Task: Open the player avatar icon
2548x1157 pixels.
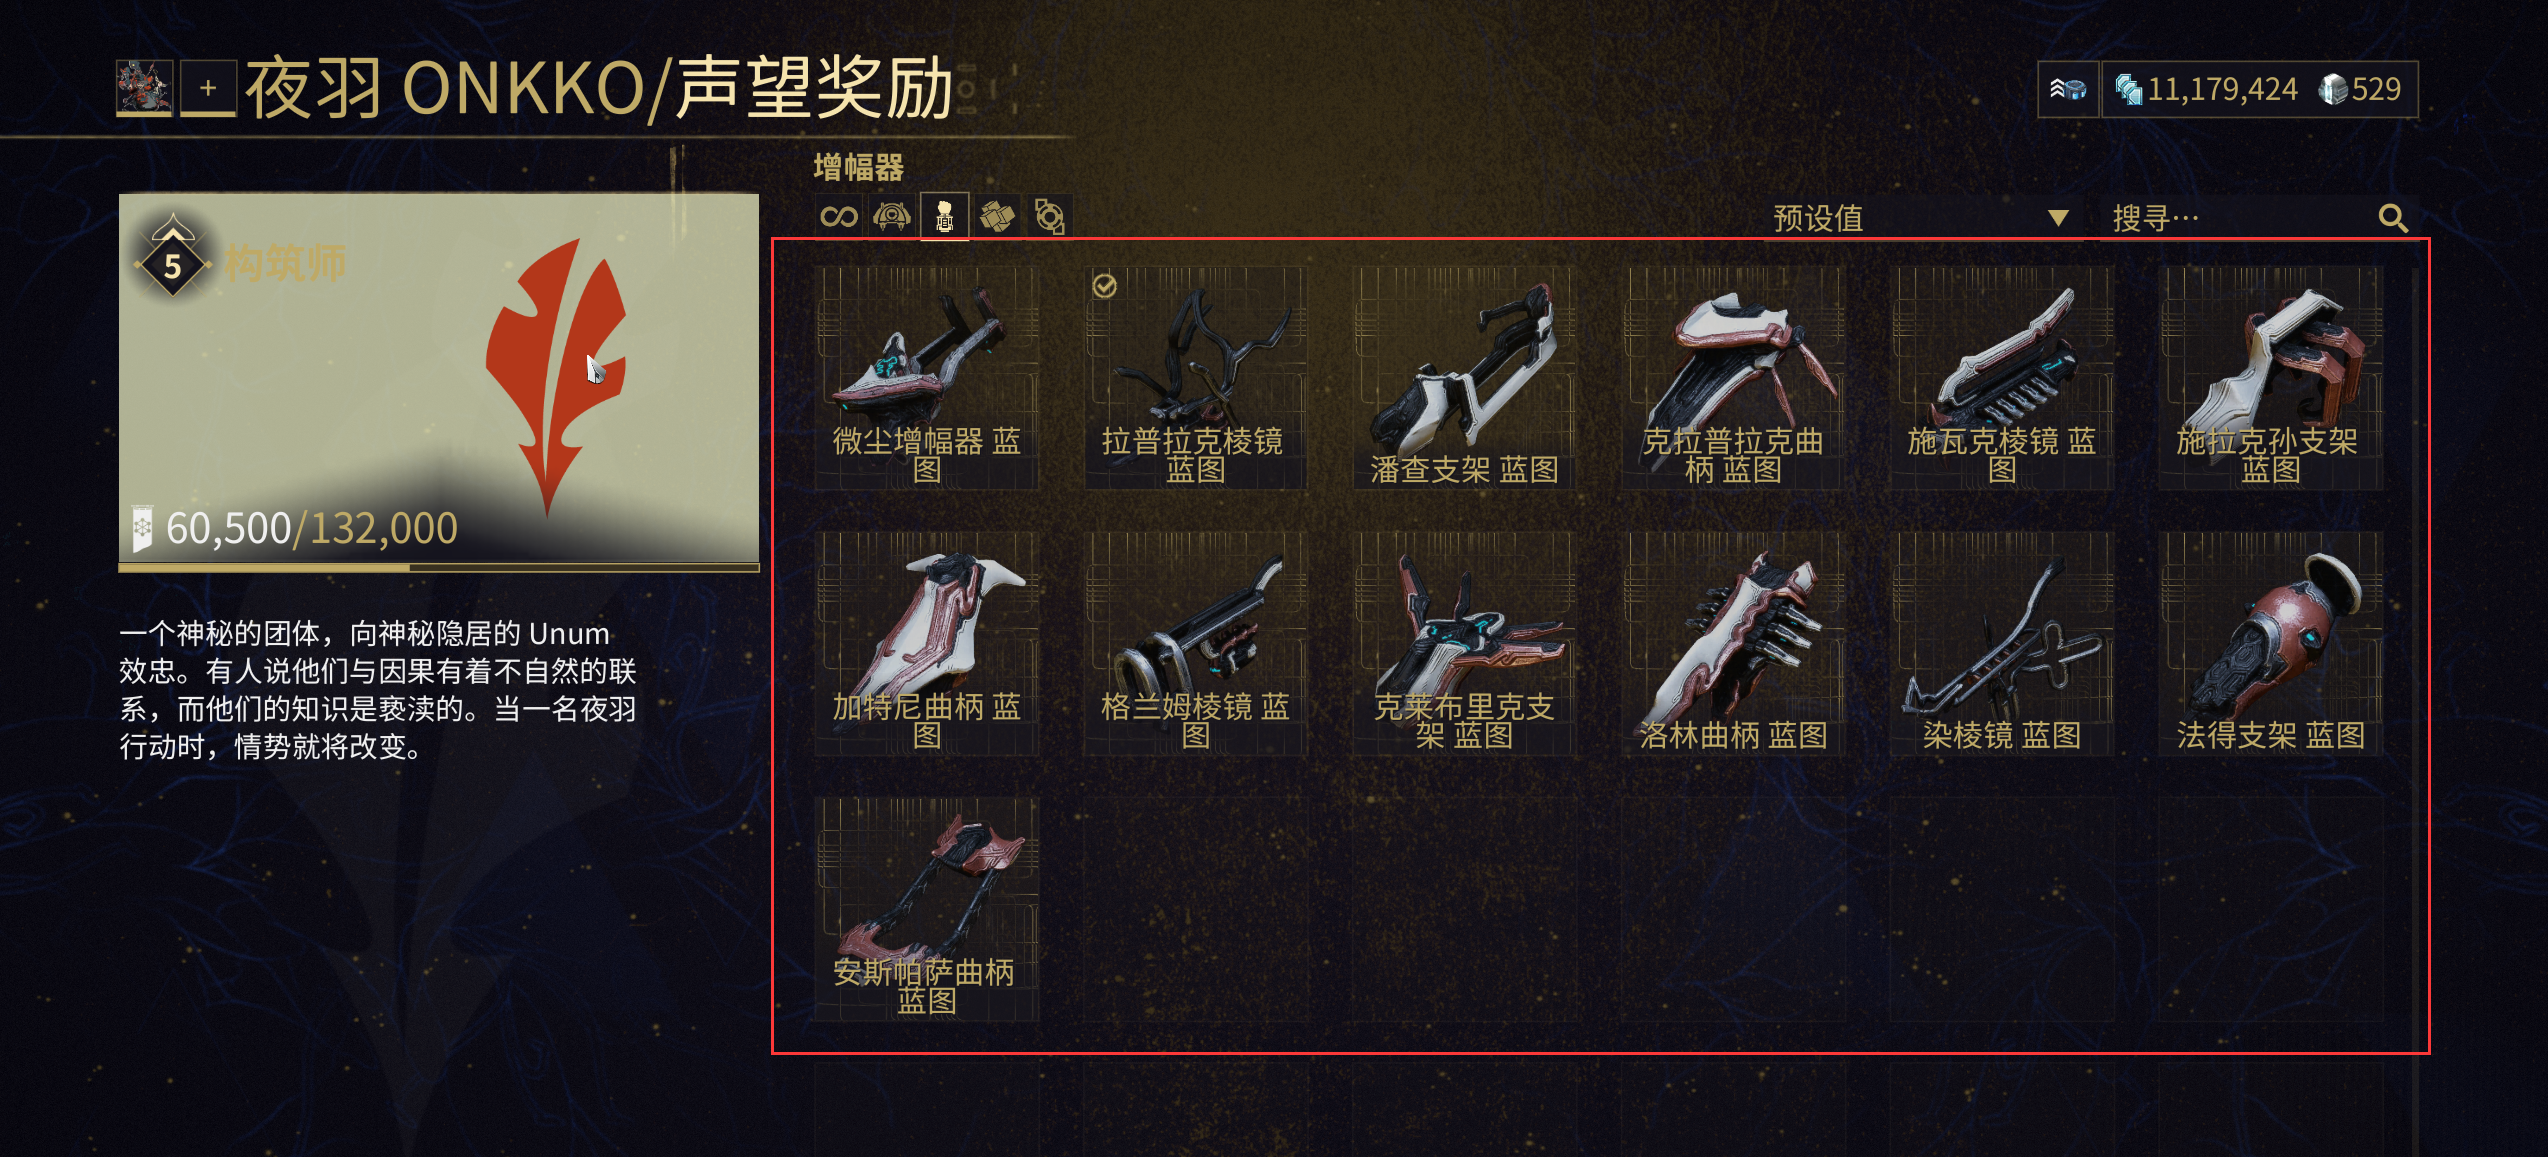Action: 144,88
